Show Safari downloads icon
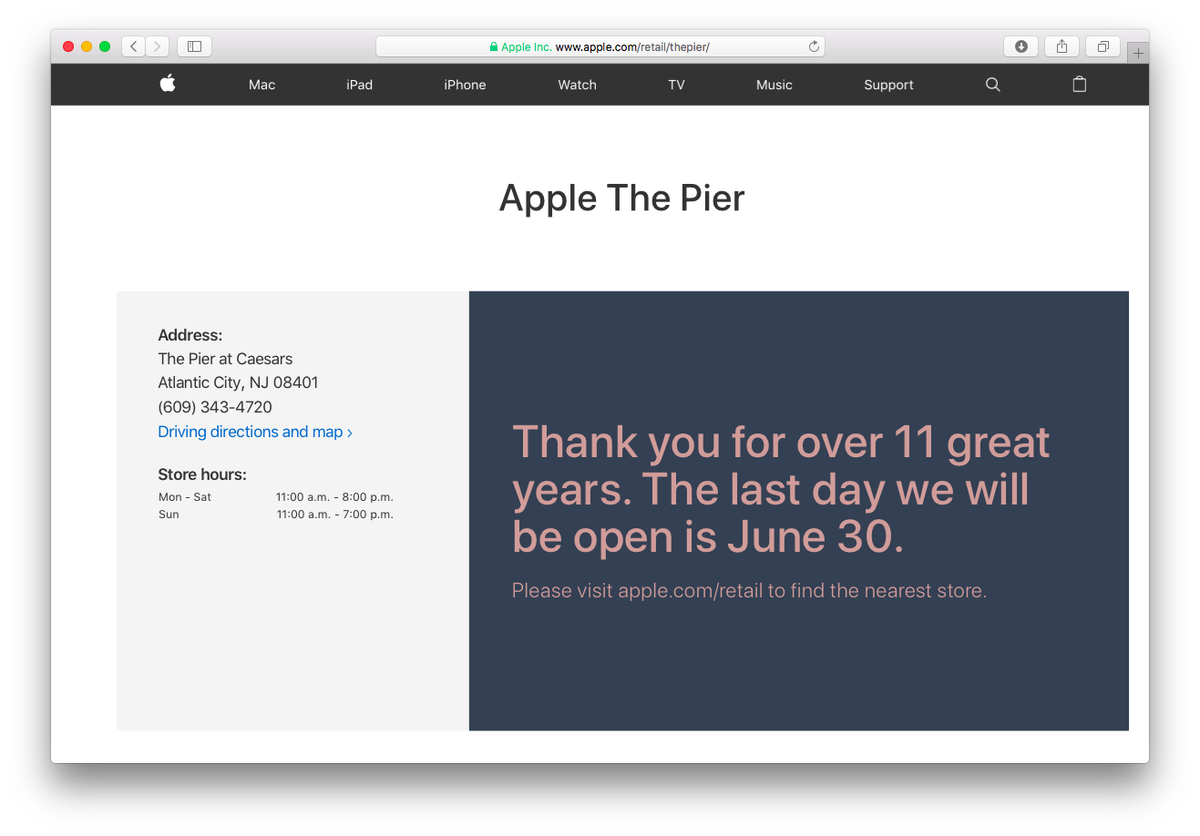The width and height of the screenshot is (1200, 836). (x=1021, y=46)
